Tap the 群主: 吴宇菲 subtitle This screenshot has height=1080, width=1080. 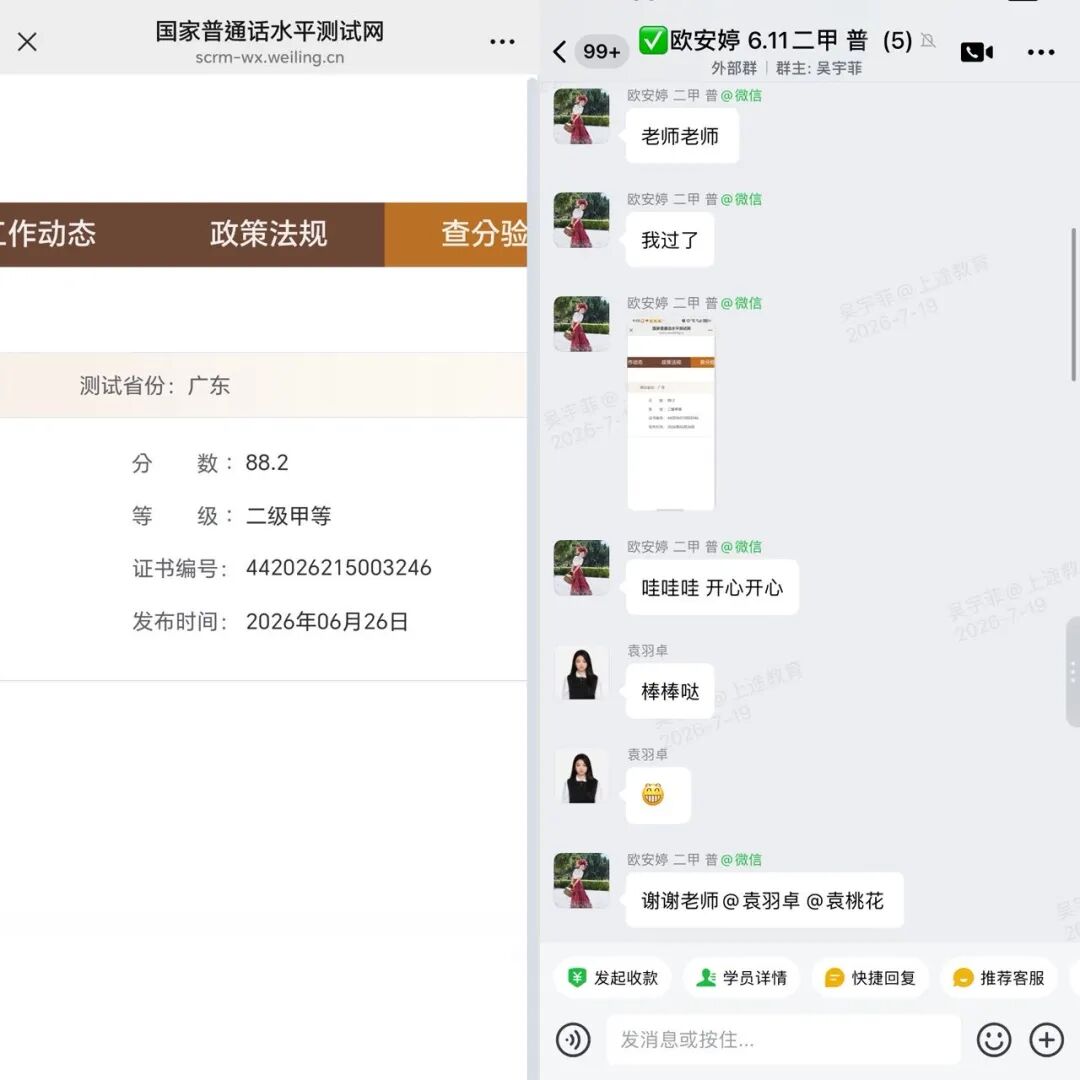[819, 68]
